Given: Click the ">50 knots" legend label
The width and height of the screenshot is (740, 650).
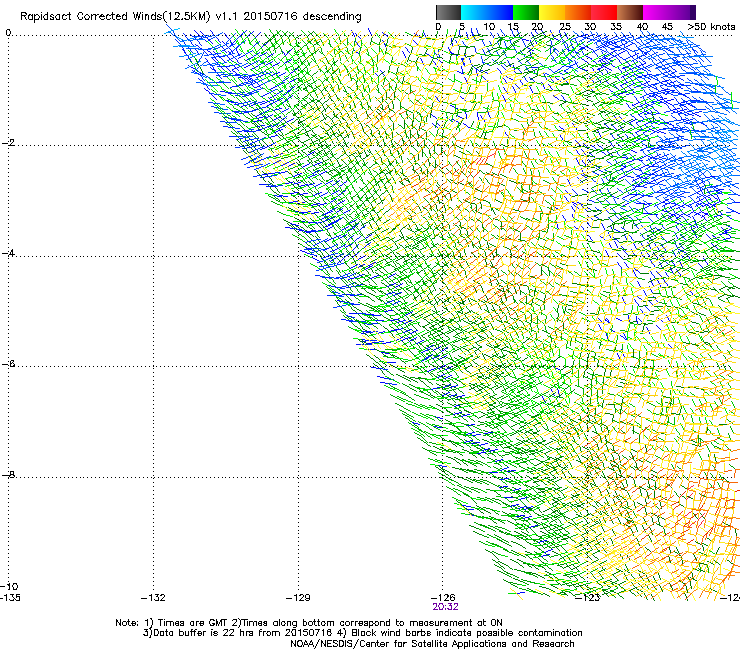Looking at the screenshot, I should [x=711, y=27].
